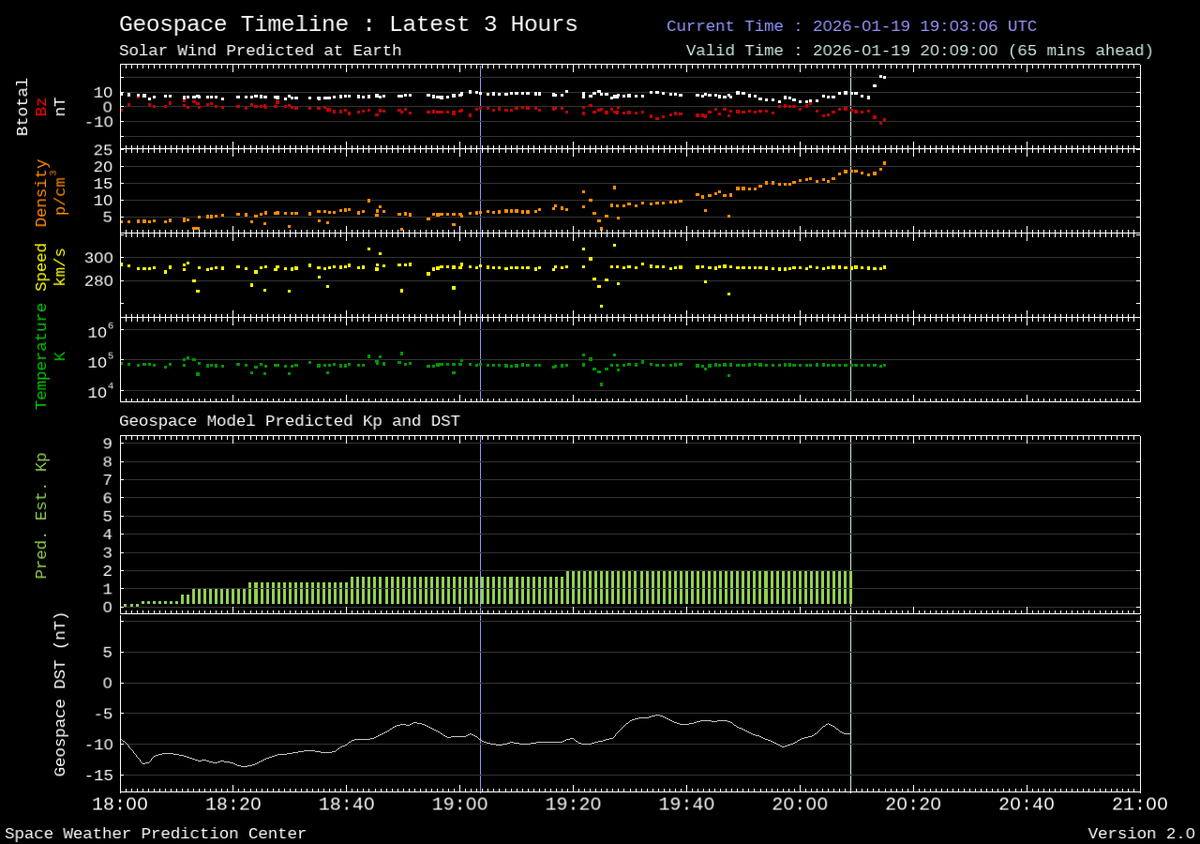This screenshot has width=1200, height=844.
Task: Click the DST axis value -15
Action: pos(98,775)
